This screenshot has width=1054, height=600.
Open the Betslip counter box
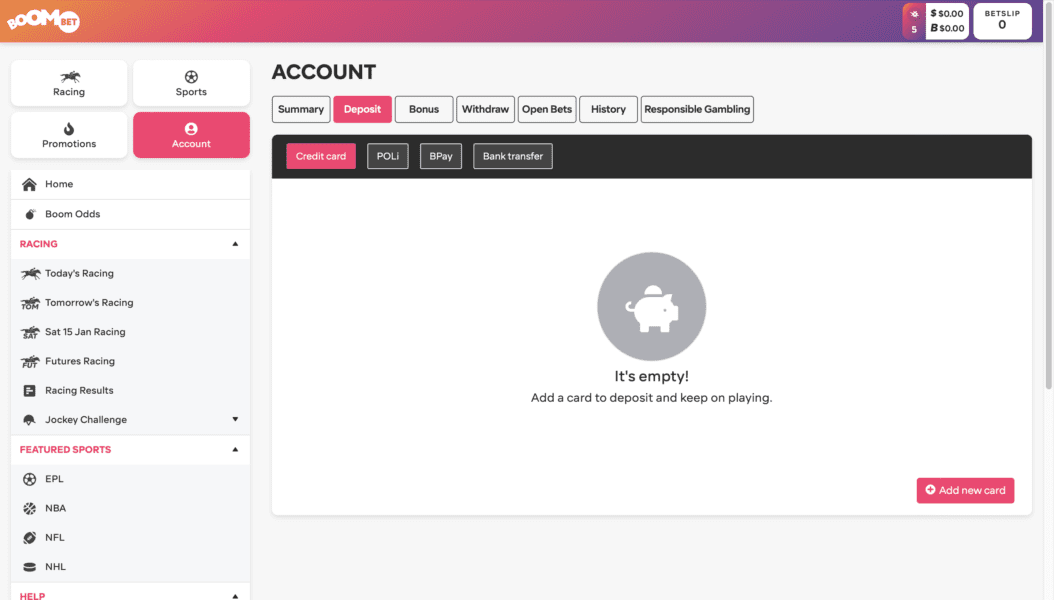[x=1002, y=21]
